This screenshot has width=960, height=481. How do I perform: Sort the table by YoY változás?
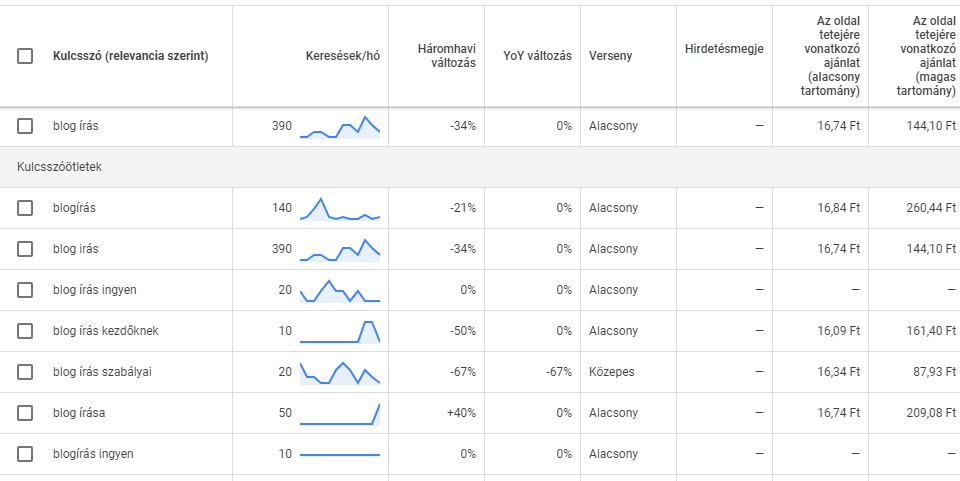(x=537, y=56)
